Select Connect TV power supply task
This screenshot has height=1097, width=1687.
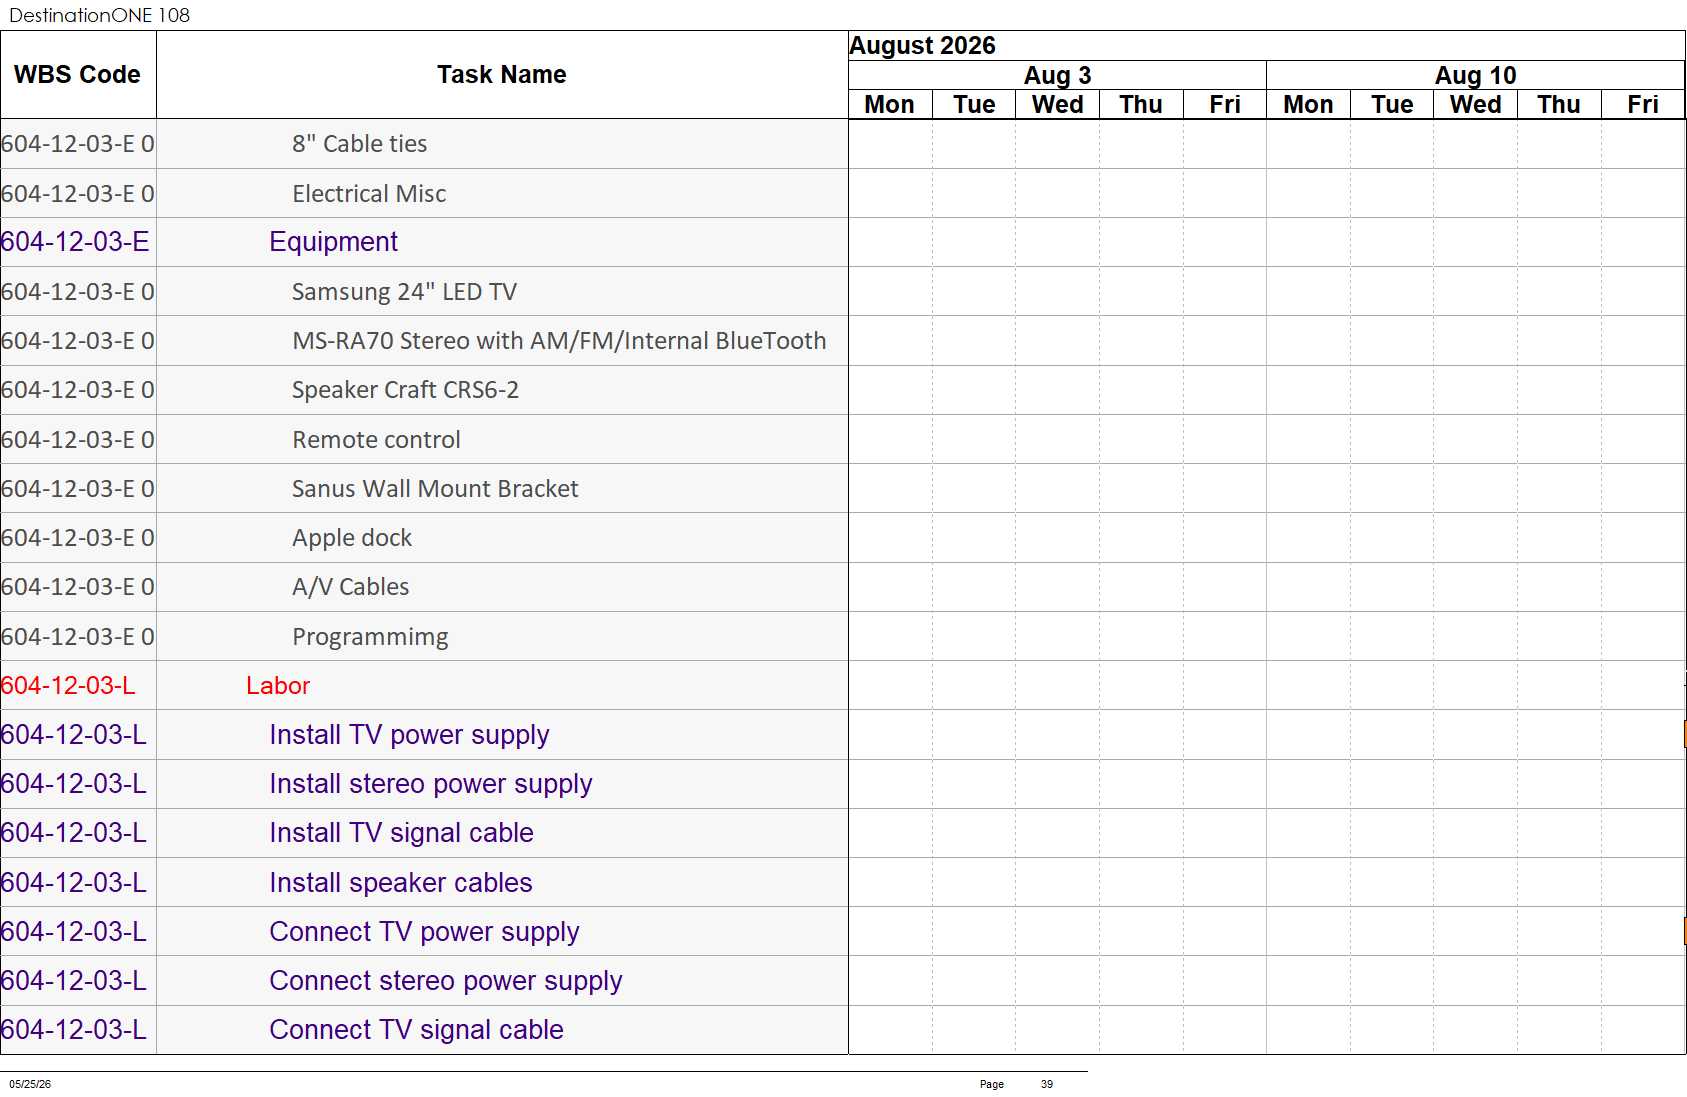coord(424,932)
